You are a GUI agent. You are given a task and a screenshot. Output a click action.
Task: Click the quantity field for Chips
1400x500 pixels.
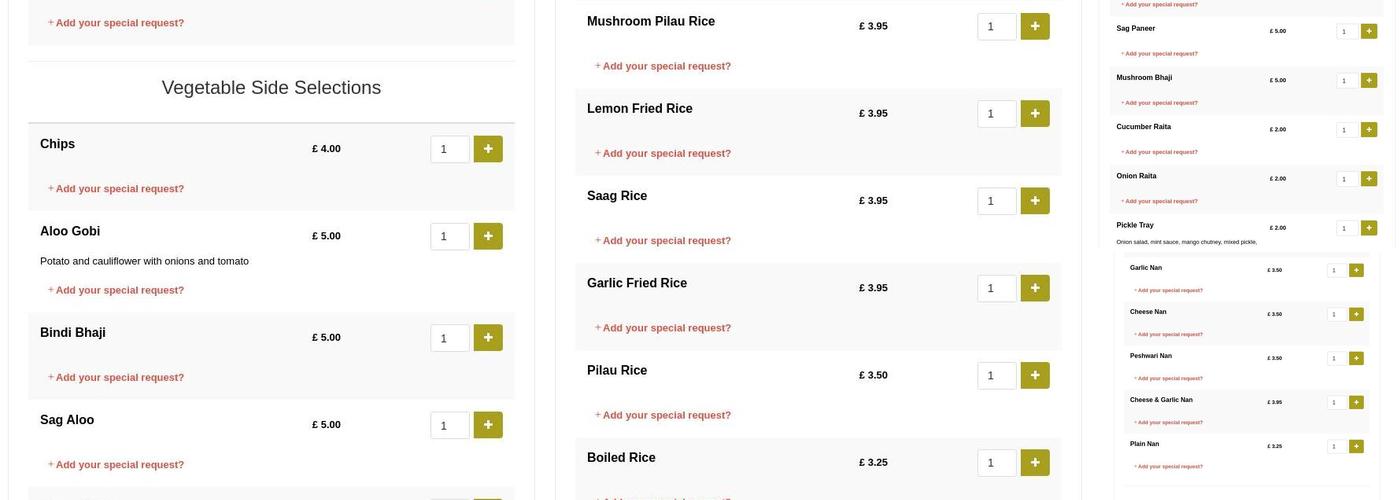(x=450, y=149)
